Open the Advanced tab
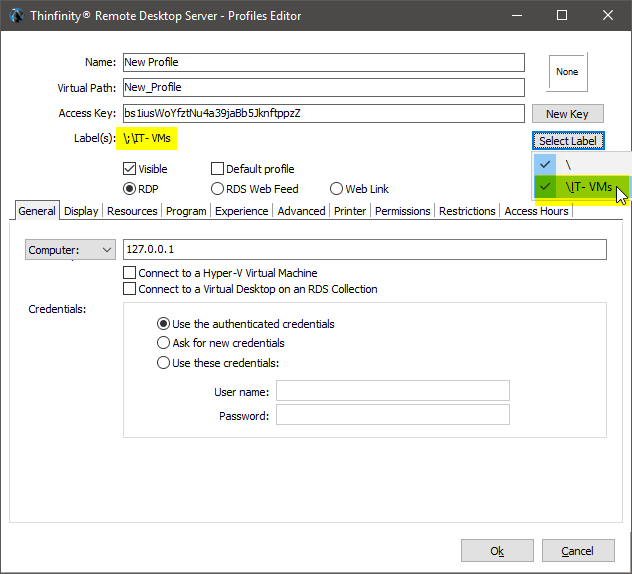This screenshot has height=574, width=632. pyautogui.click(x=301, y=211)
